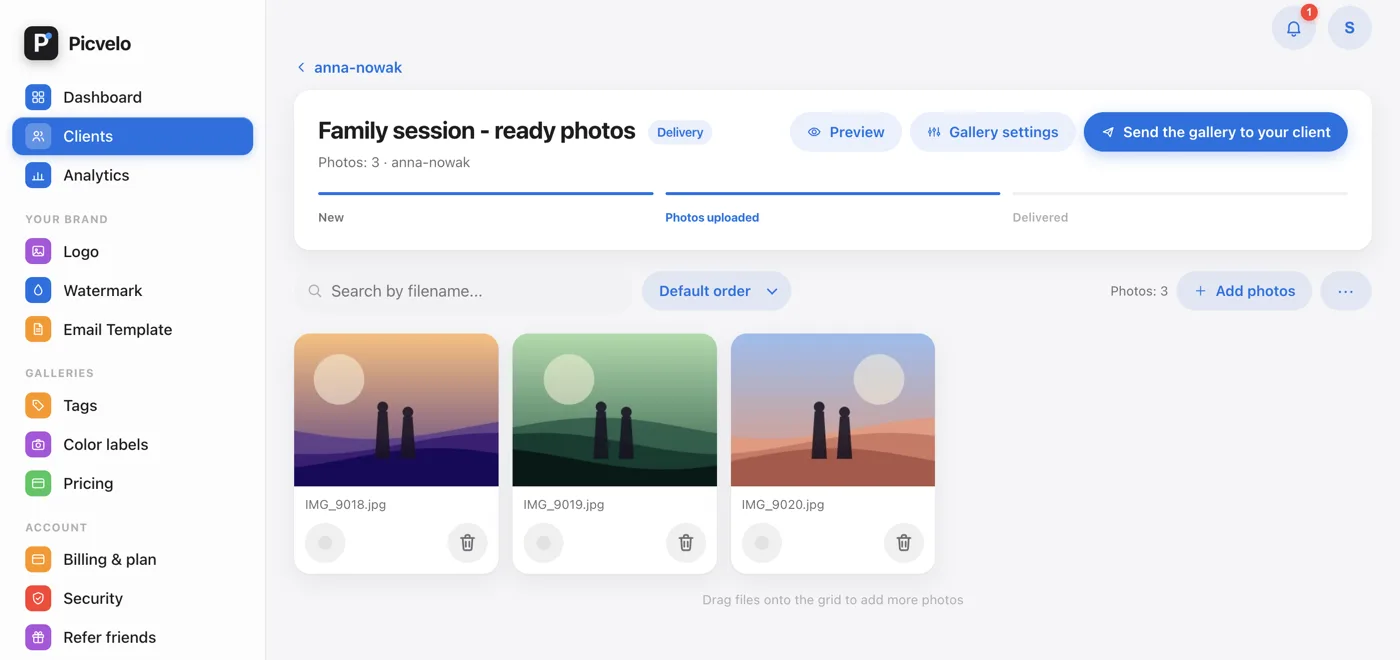Open the Email Template menu item
1400x660 pixels.
[x=132, y=329]
